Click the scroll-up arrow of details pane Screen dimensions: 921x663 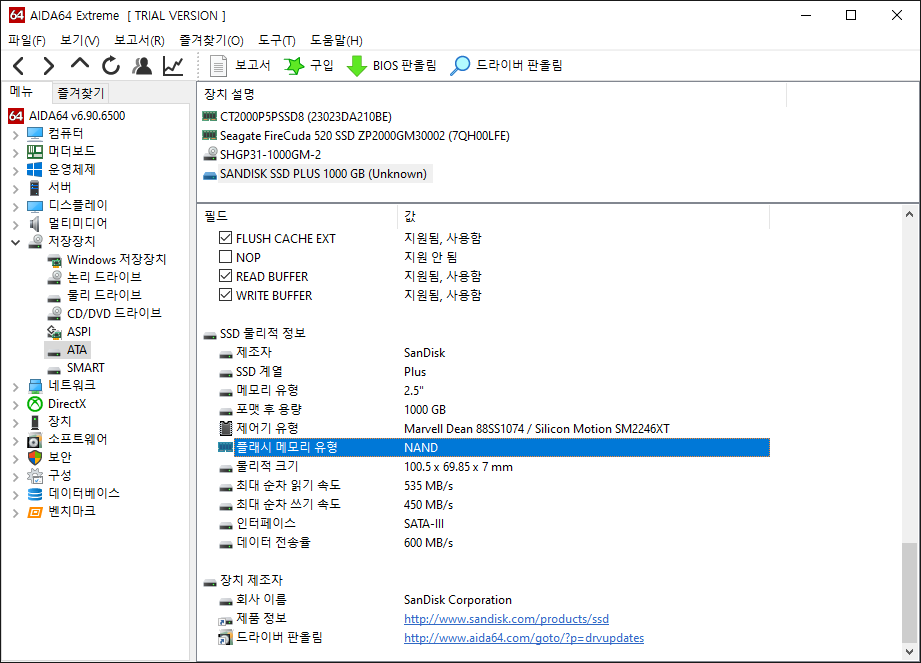click(909, 214)
